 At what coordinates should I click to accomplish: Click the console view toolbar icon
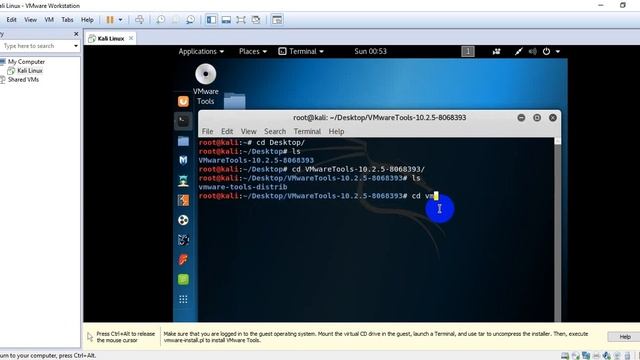277,20
